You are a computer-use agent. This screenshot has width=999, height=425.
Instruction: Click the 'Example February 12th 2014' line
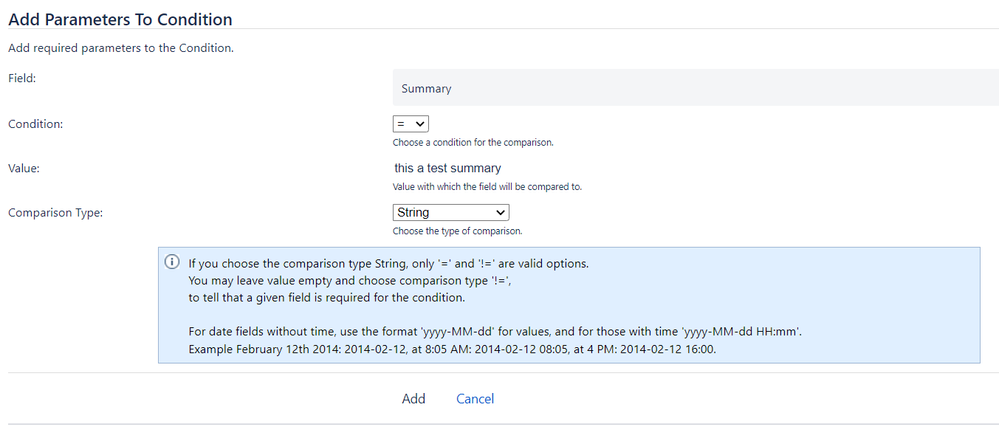coord(453,349)
